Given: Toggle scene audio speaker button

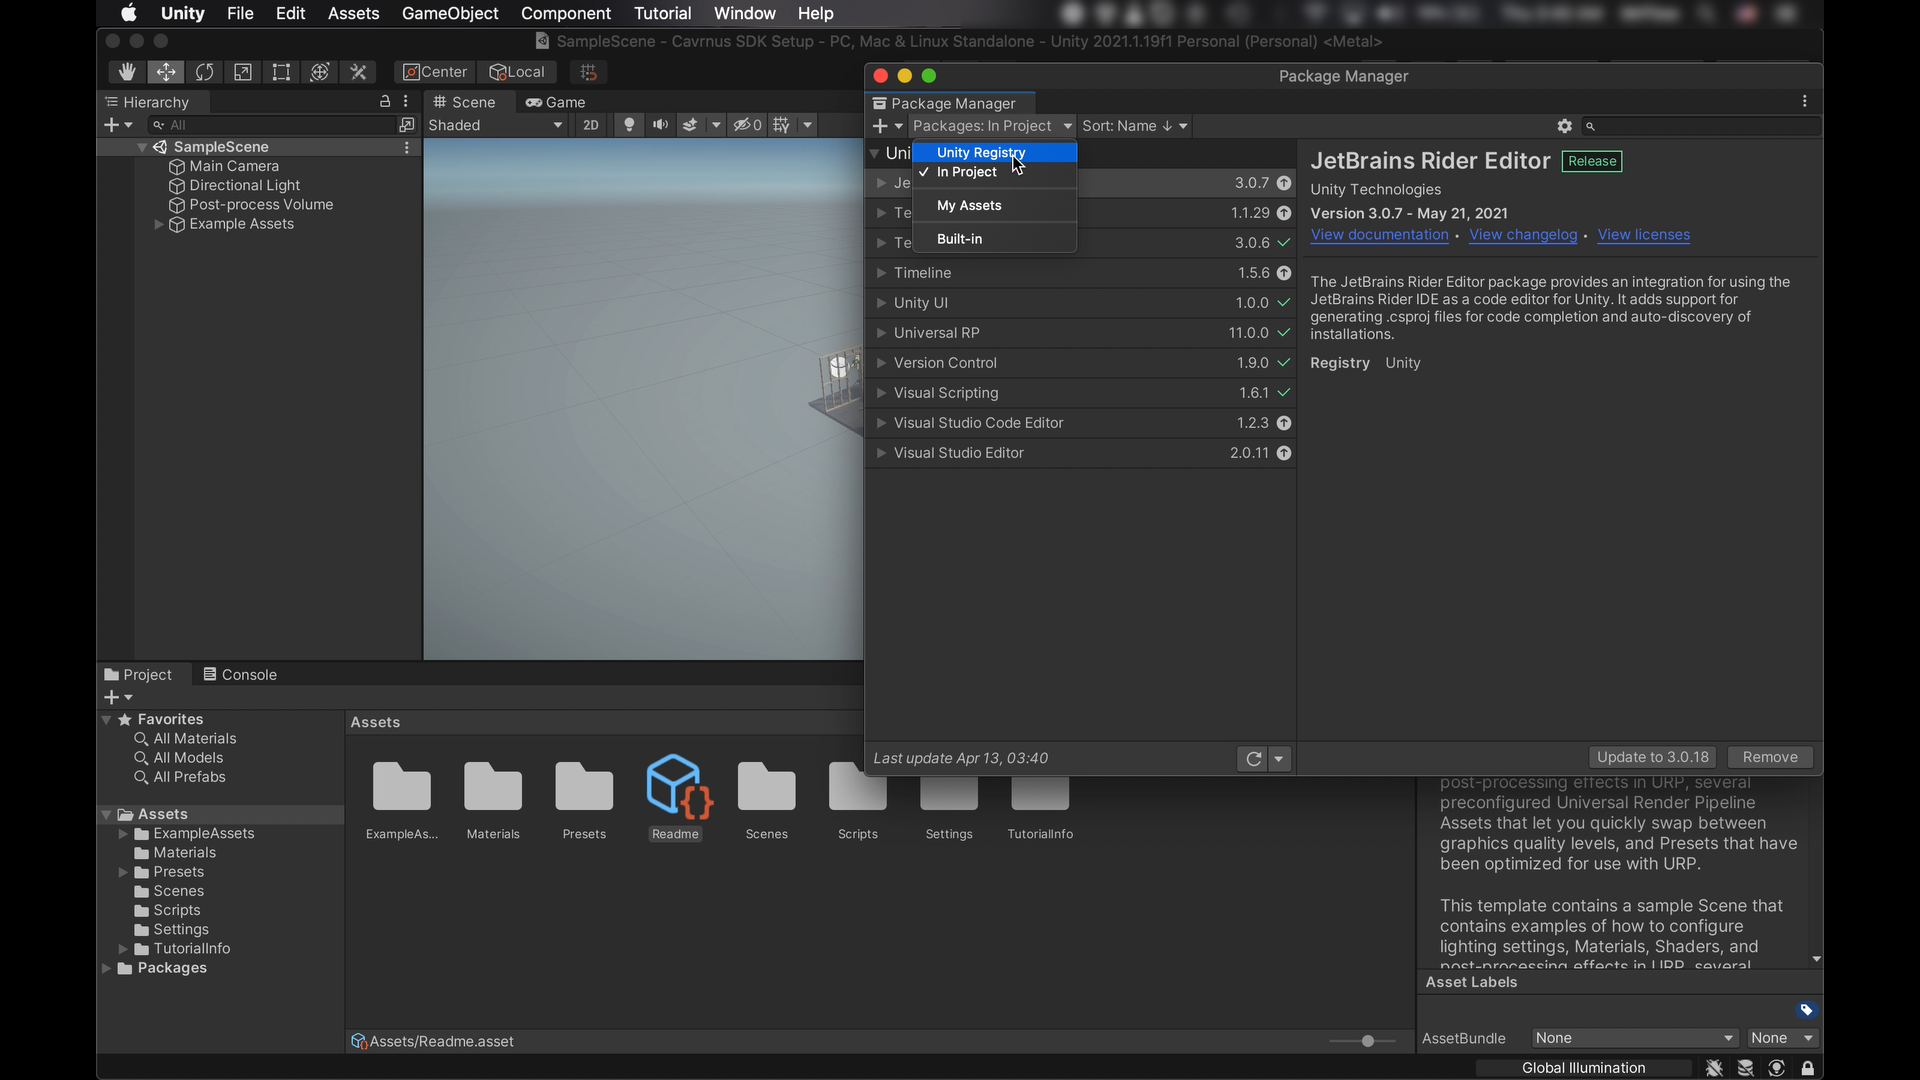Looking at the screenshot, I should pos(660,125).
